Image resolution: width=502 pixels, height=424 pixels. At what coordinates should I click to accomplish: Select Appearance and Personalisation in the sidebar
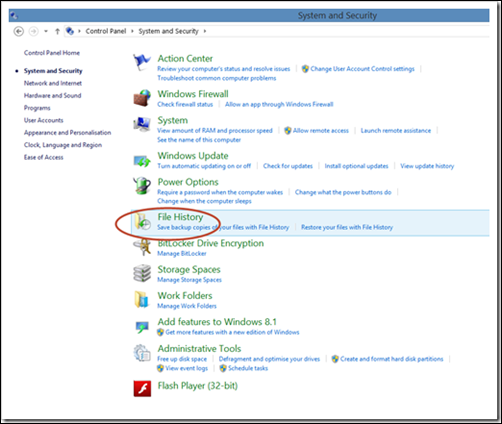tap(67, 132)
